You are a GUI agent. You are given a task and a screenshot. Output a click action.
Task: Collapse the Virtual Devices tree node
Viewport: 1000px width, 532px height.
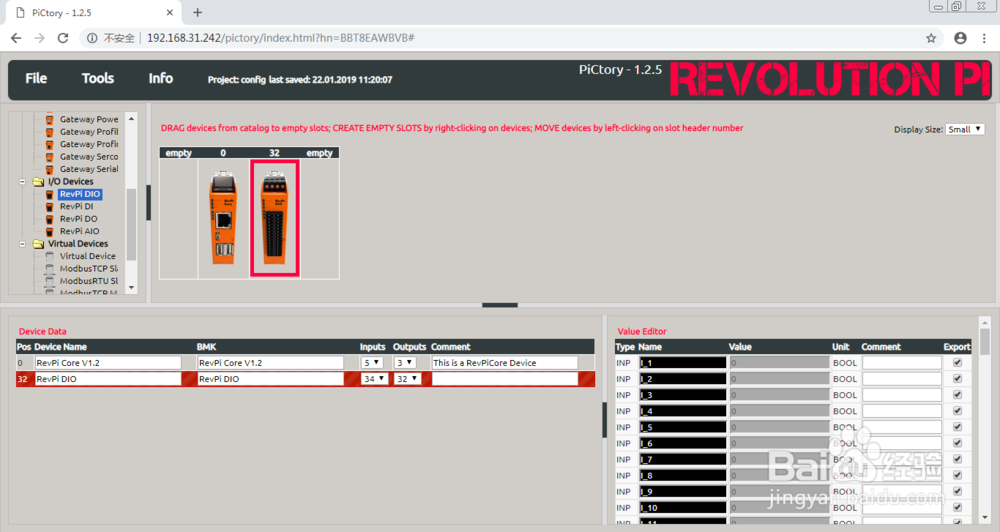(x=22, y=244)
